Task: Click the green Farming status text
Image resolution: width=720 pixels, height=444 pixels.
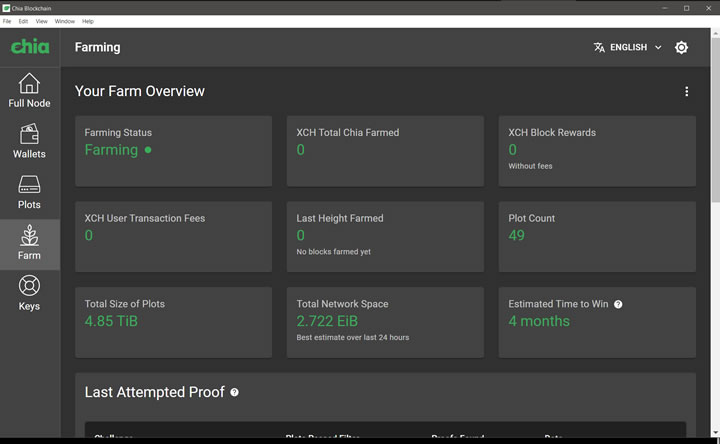Action: coord(111,150)
